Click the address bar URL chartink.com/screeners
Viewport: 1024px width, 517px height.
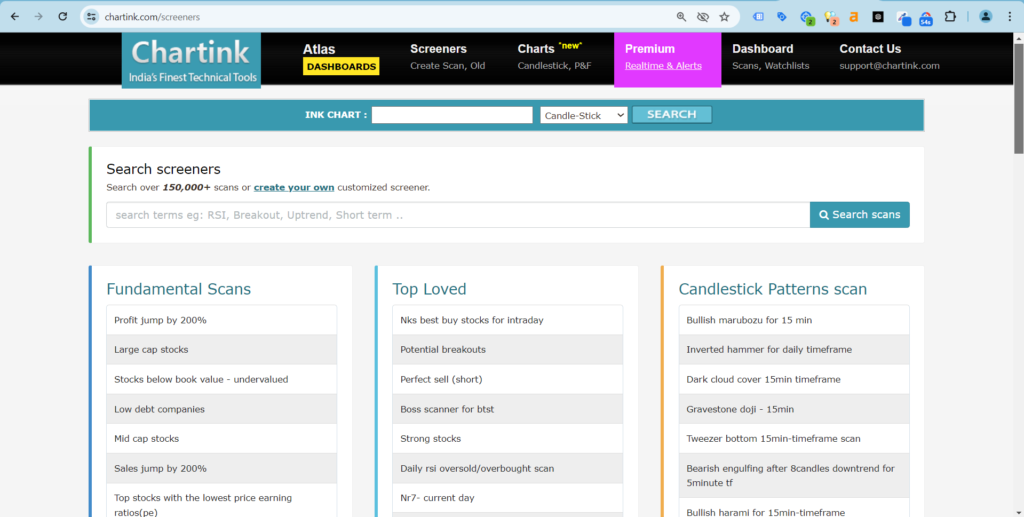tap(152, 17)
